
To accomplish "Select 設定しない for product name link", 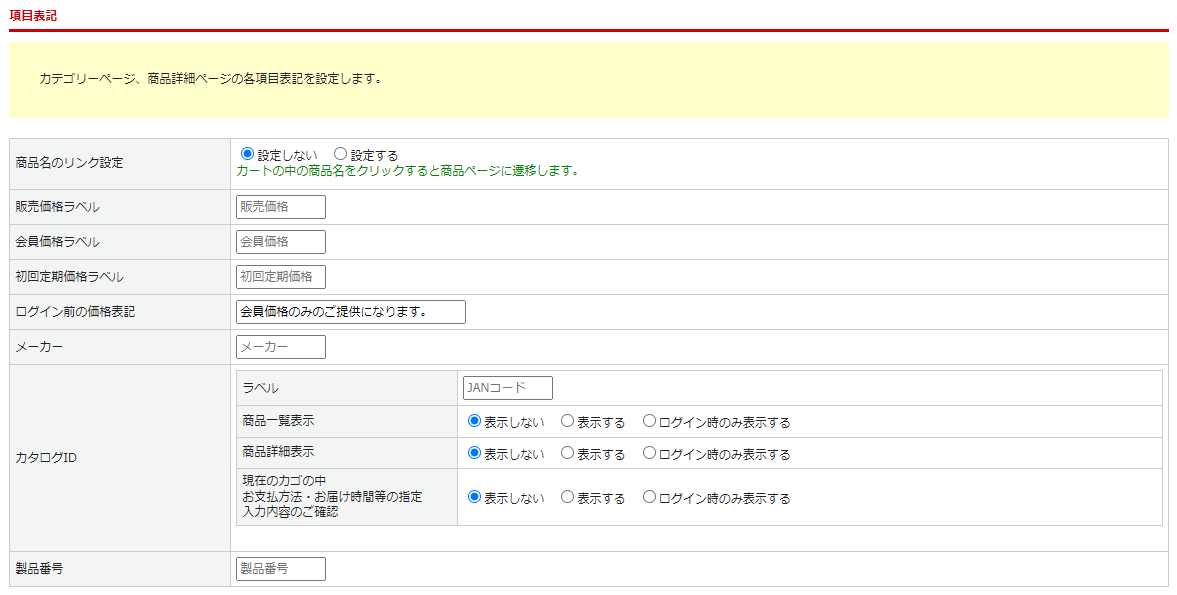I will click(x=248, y=154).
